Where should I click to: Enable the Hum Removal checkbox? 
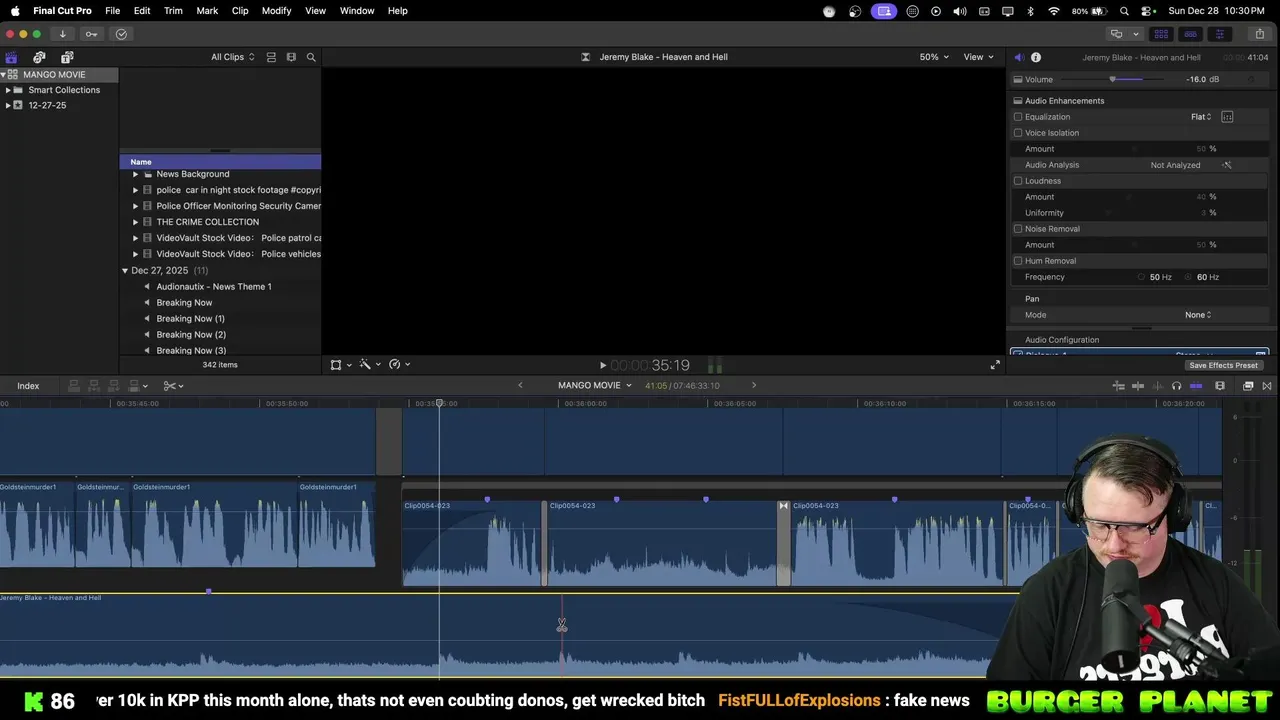1018,261
